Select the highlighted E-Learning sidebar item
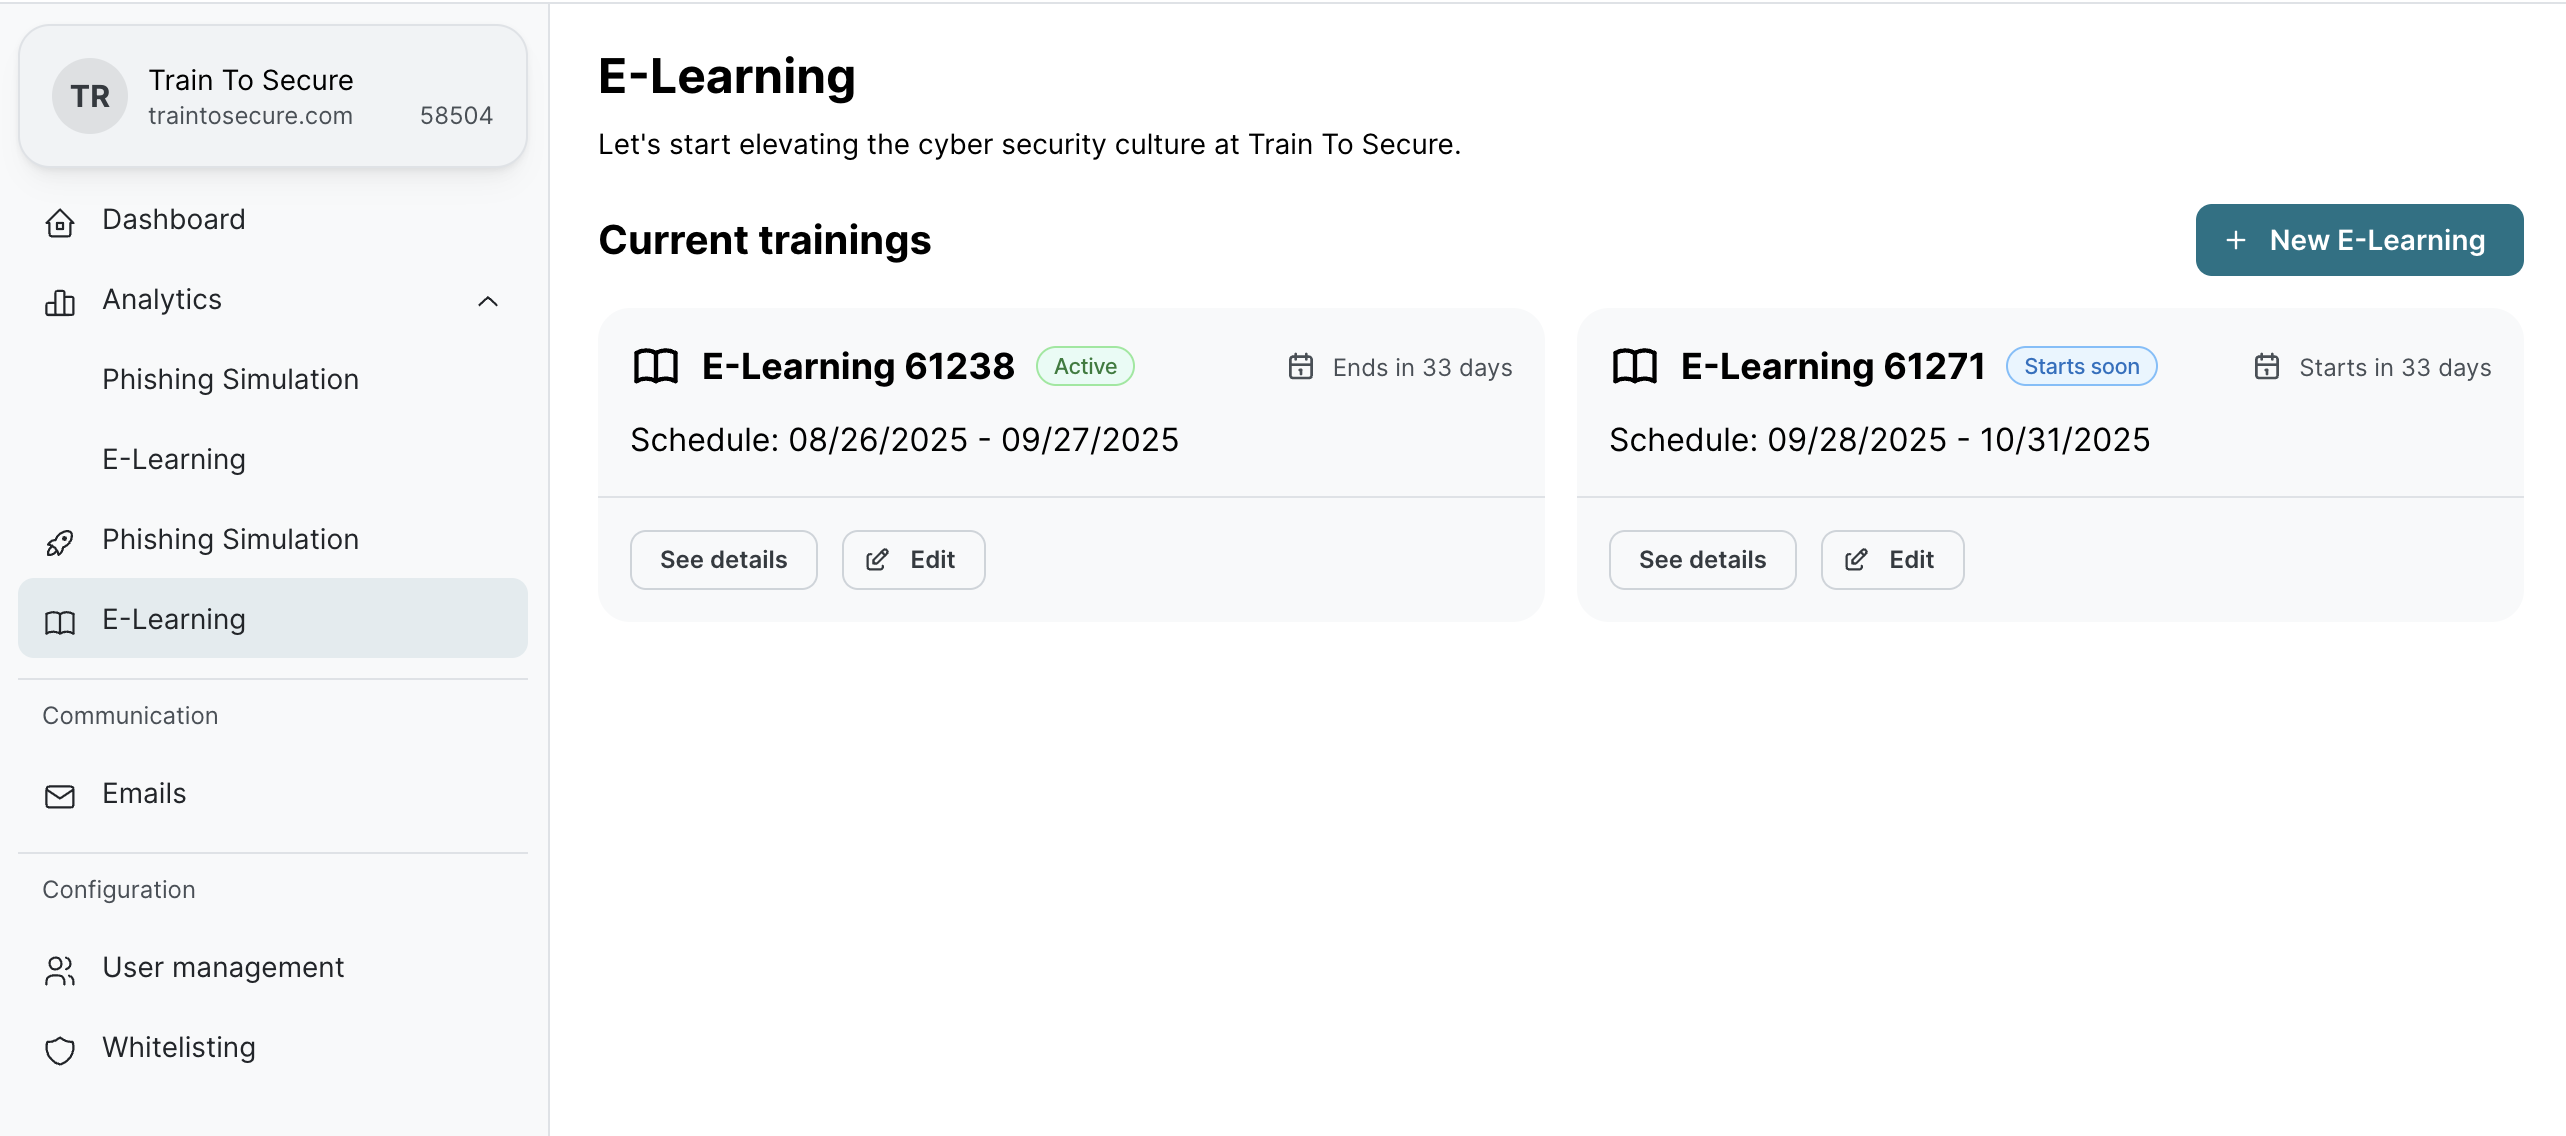2566x1136 pixels. click(x=272, y=619)
